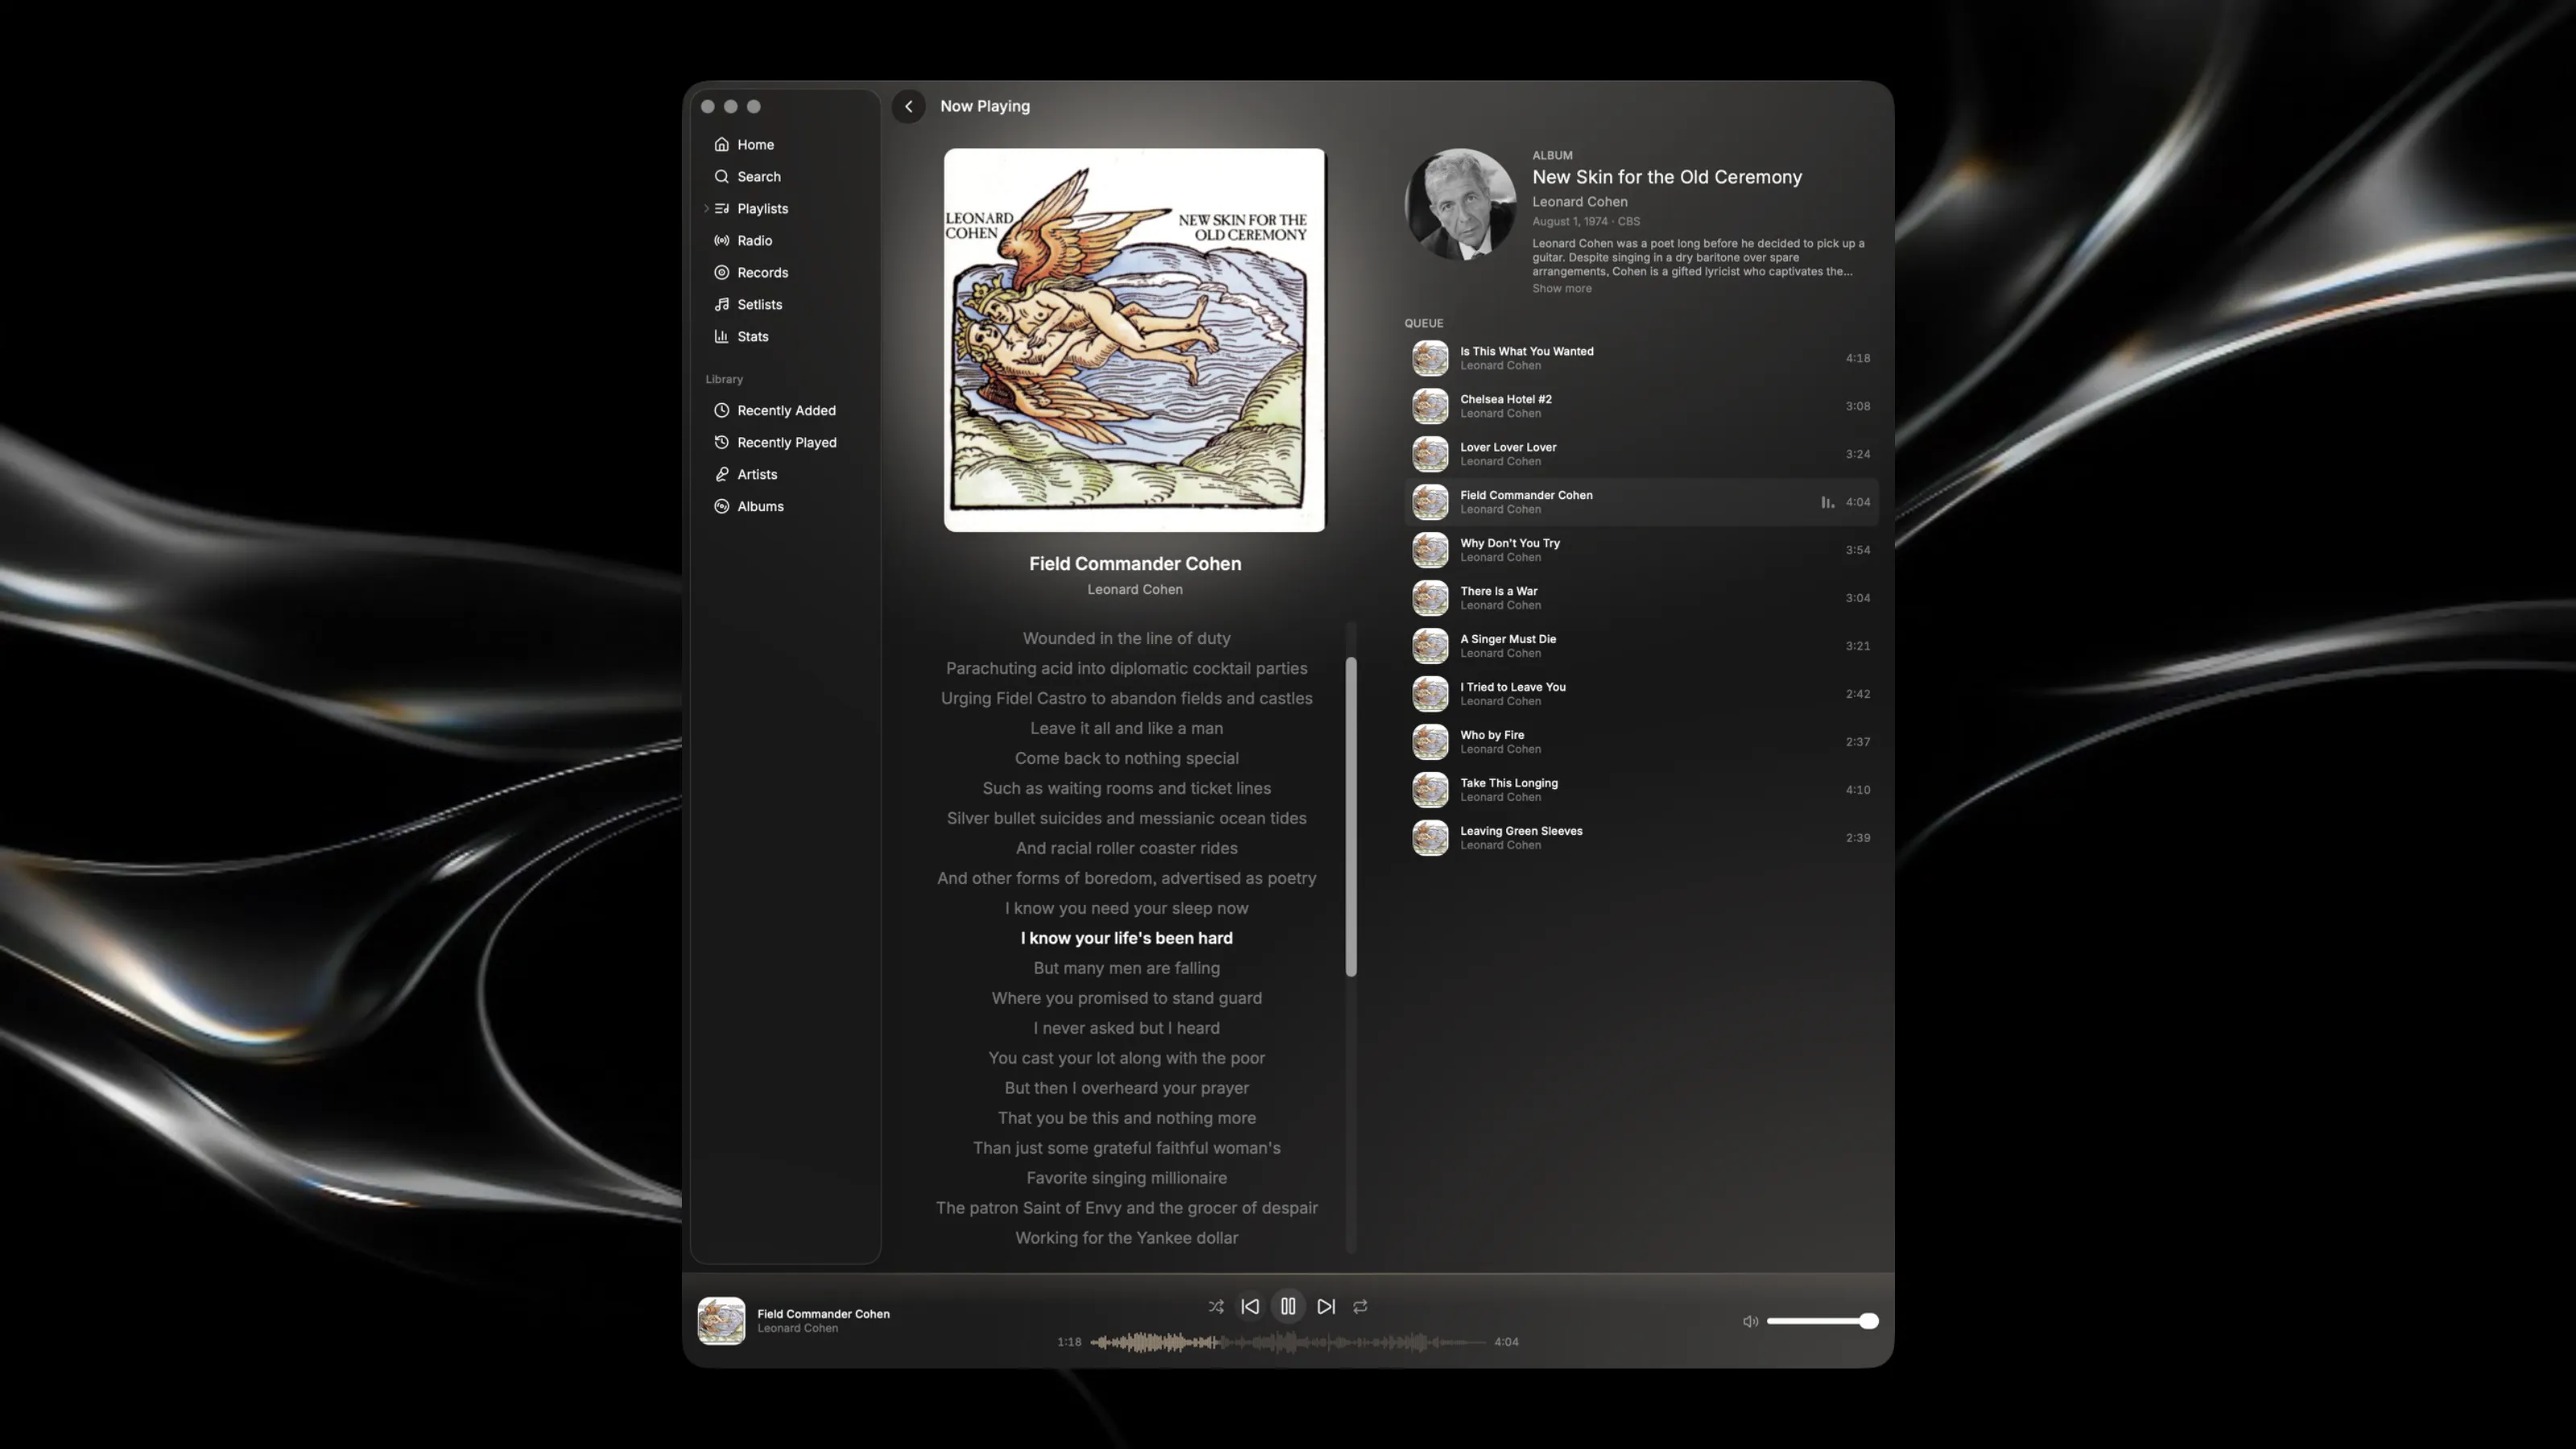Play Chelsea Hotel #2 from the queue

click(1641, 406)
